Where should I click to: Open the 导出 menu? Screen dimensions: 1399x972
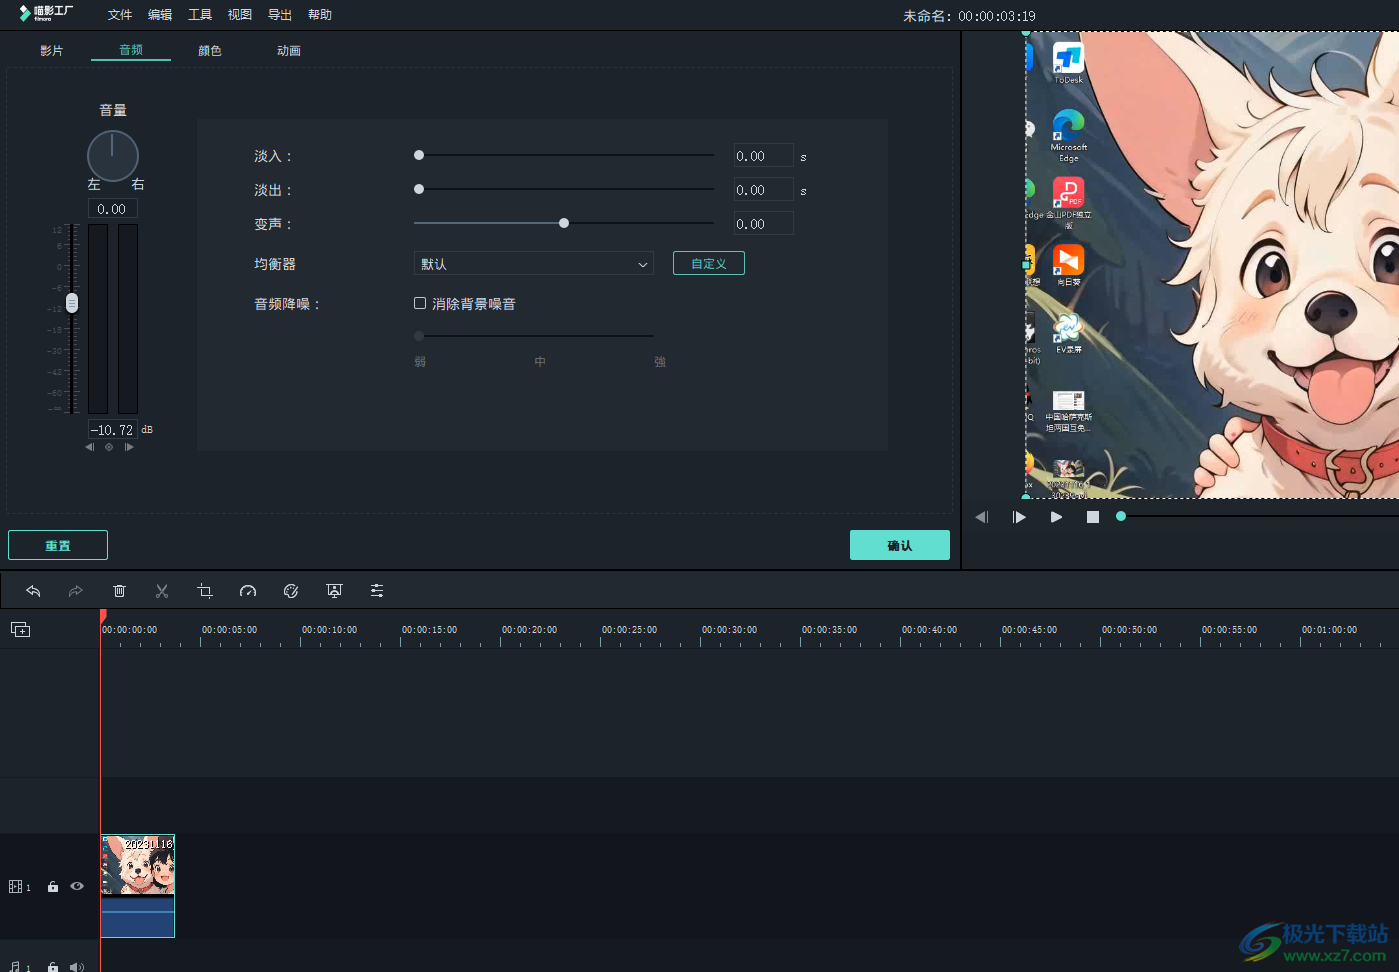coord(280,15)
